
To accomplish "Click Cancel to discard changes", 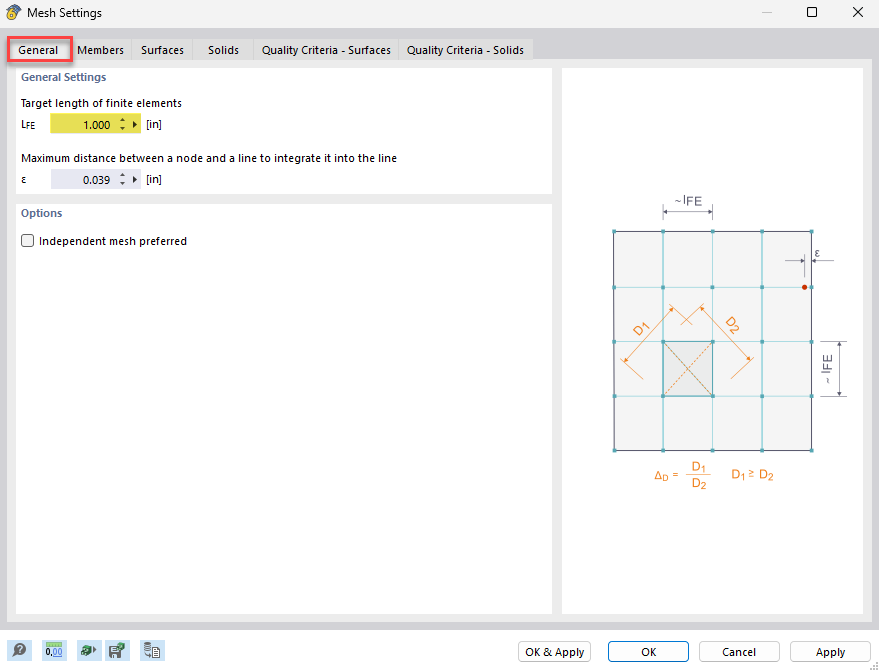I will (738, 651).
